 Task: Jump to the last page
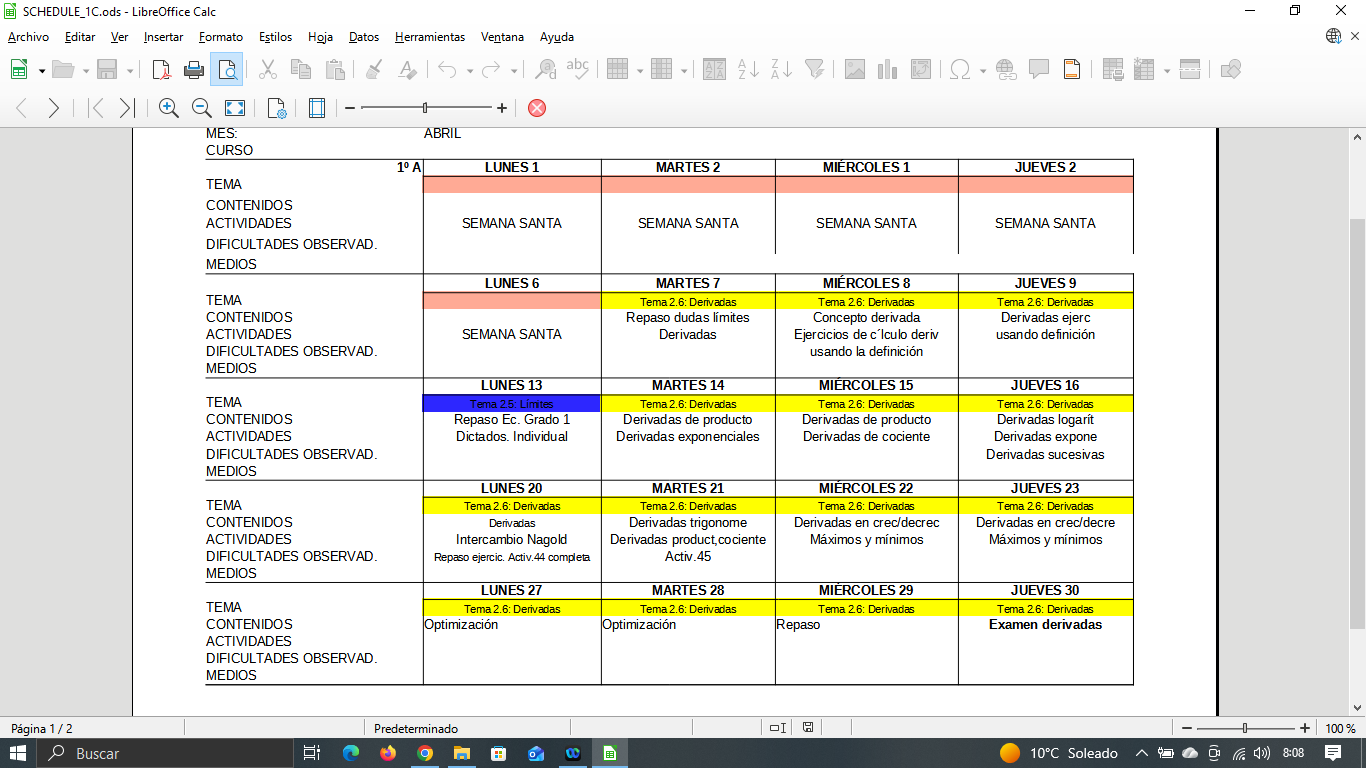pos(126,108)
